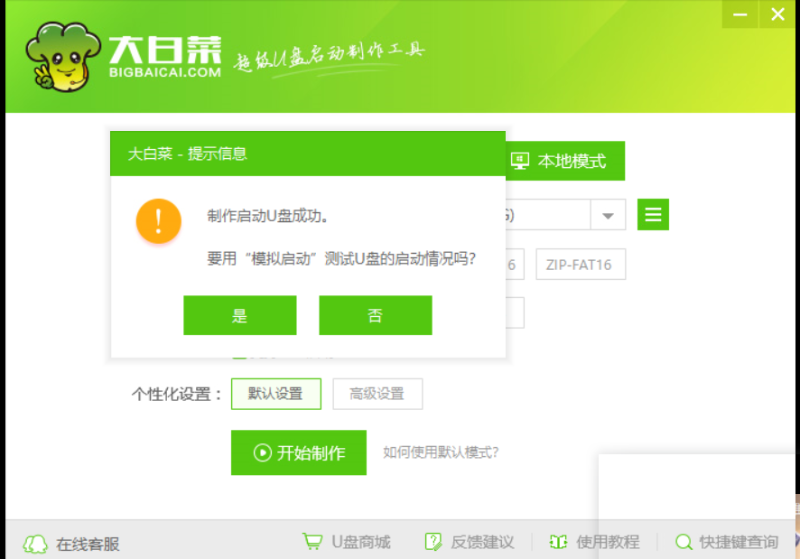This screenshot has width=800, height=559.
Task: Open 反馈建议 feedback link
Action: (482, 542)
